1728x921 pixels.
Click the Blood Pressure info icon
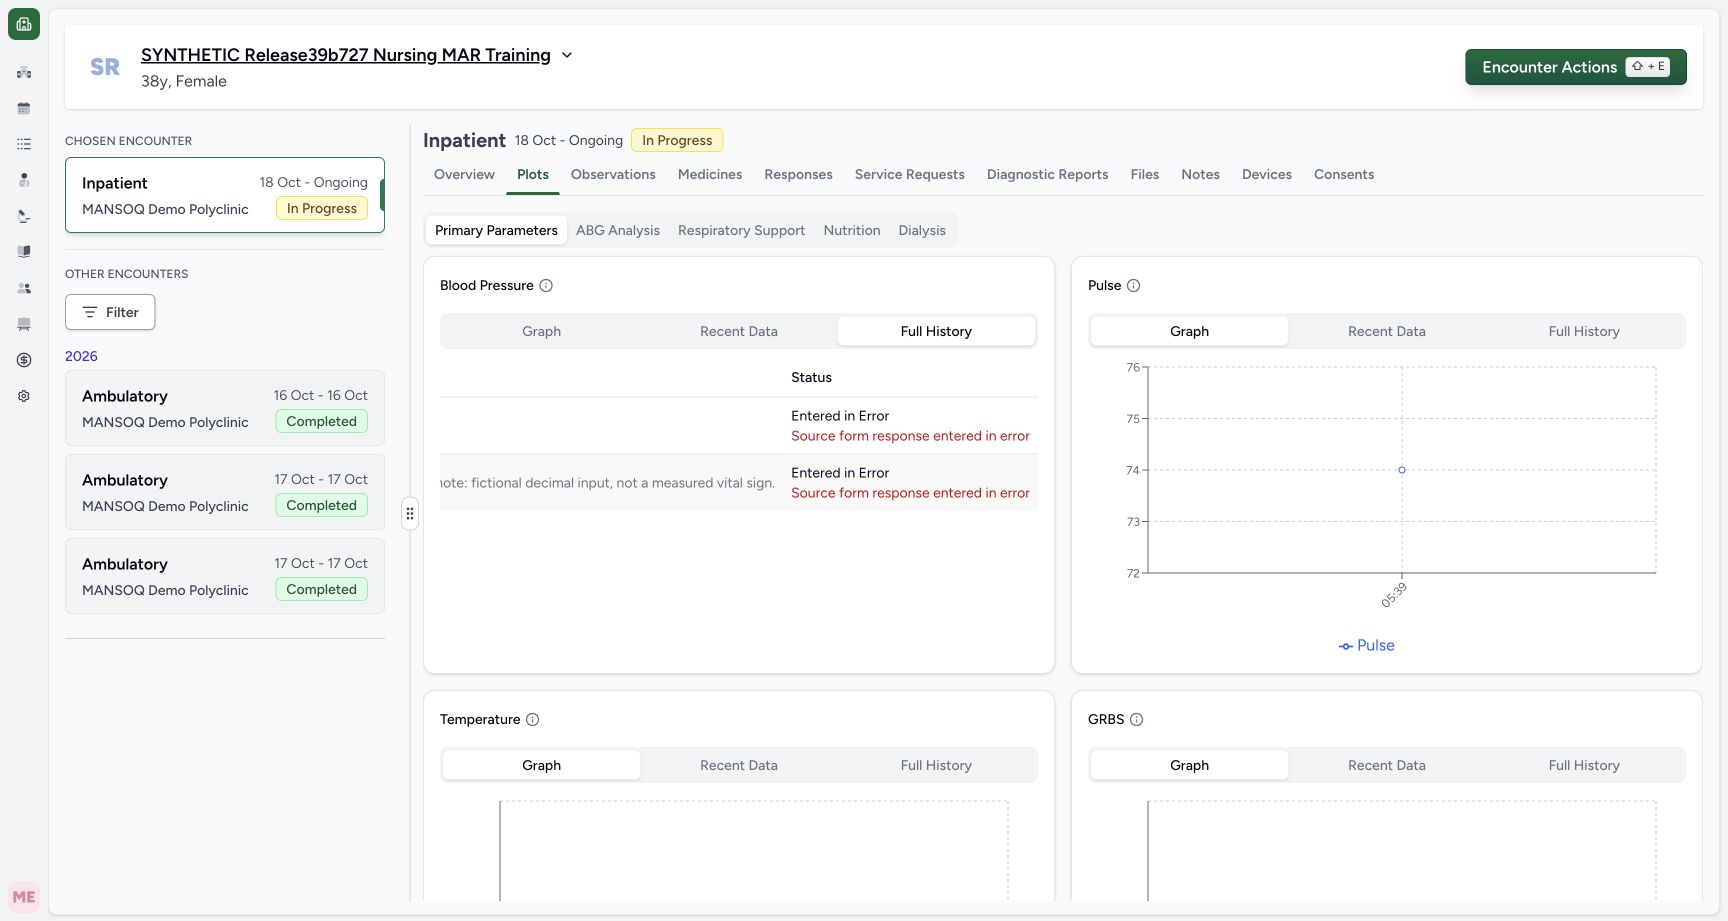coord(546,285)
